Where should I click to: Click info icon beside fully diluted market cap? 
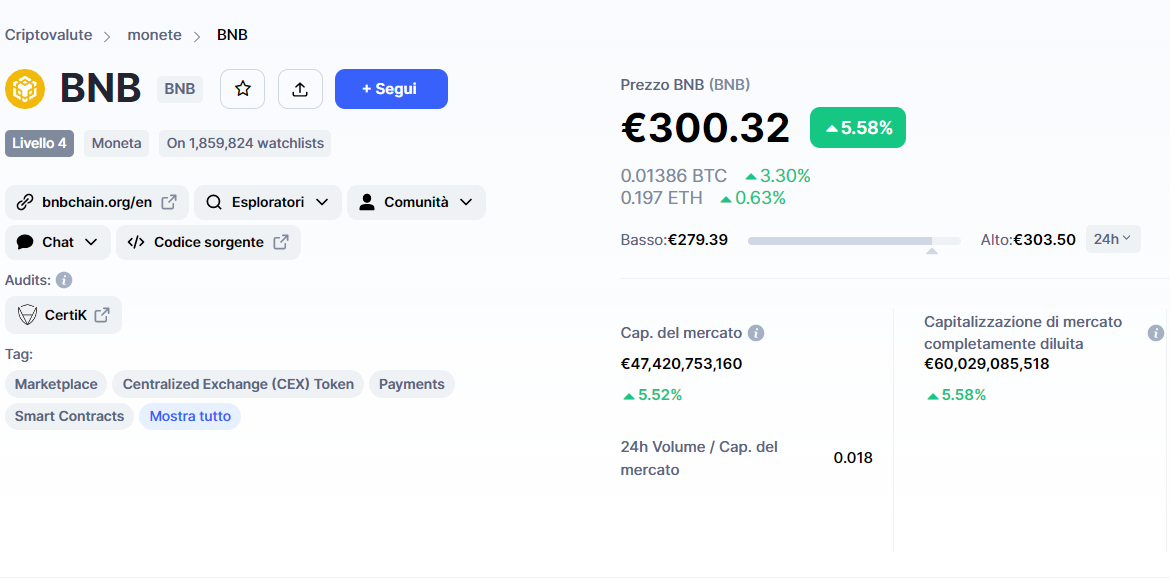coord(1156,333)
